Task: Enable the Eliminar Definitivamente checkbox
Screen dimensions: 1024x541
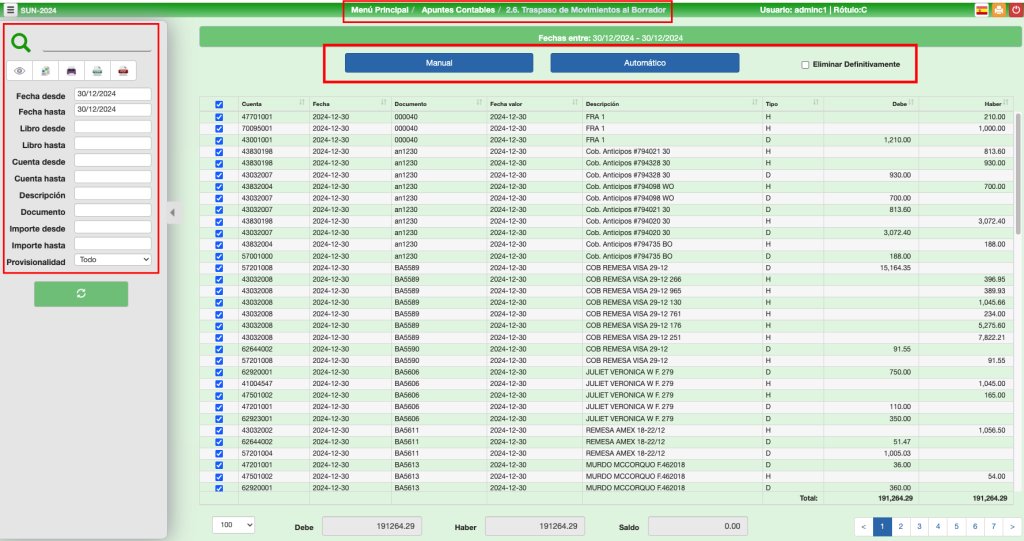Action: tap(805, 65)
